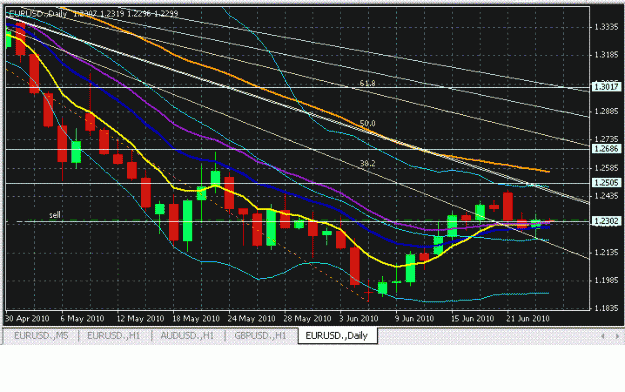Click the 28 May 2010 date label

coord(307,319)
